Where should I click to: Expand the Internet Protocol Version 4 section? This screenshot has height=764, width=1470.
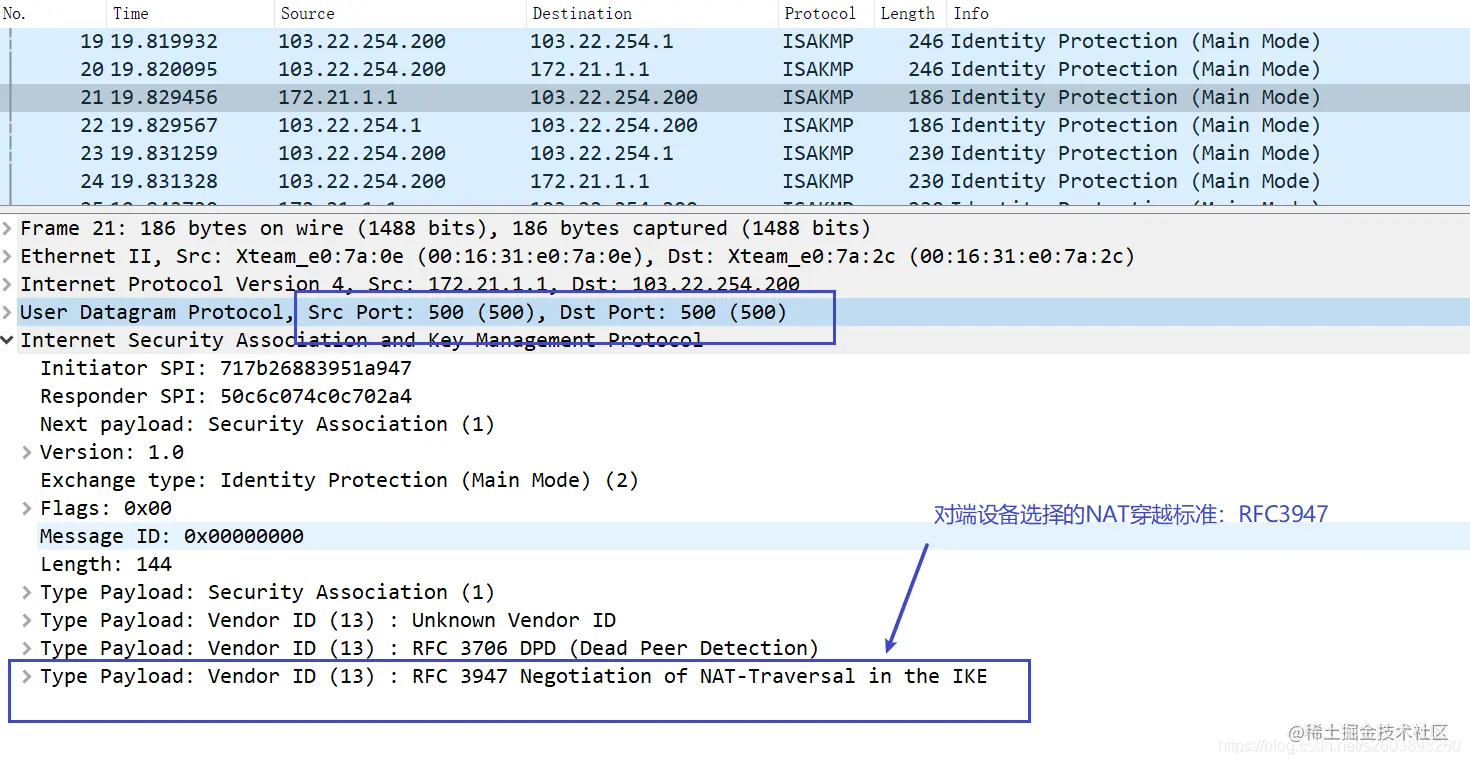click(x=8, y=284)
